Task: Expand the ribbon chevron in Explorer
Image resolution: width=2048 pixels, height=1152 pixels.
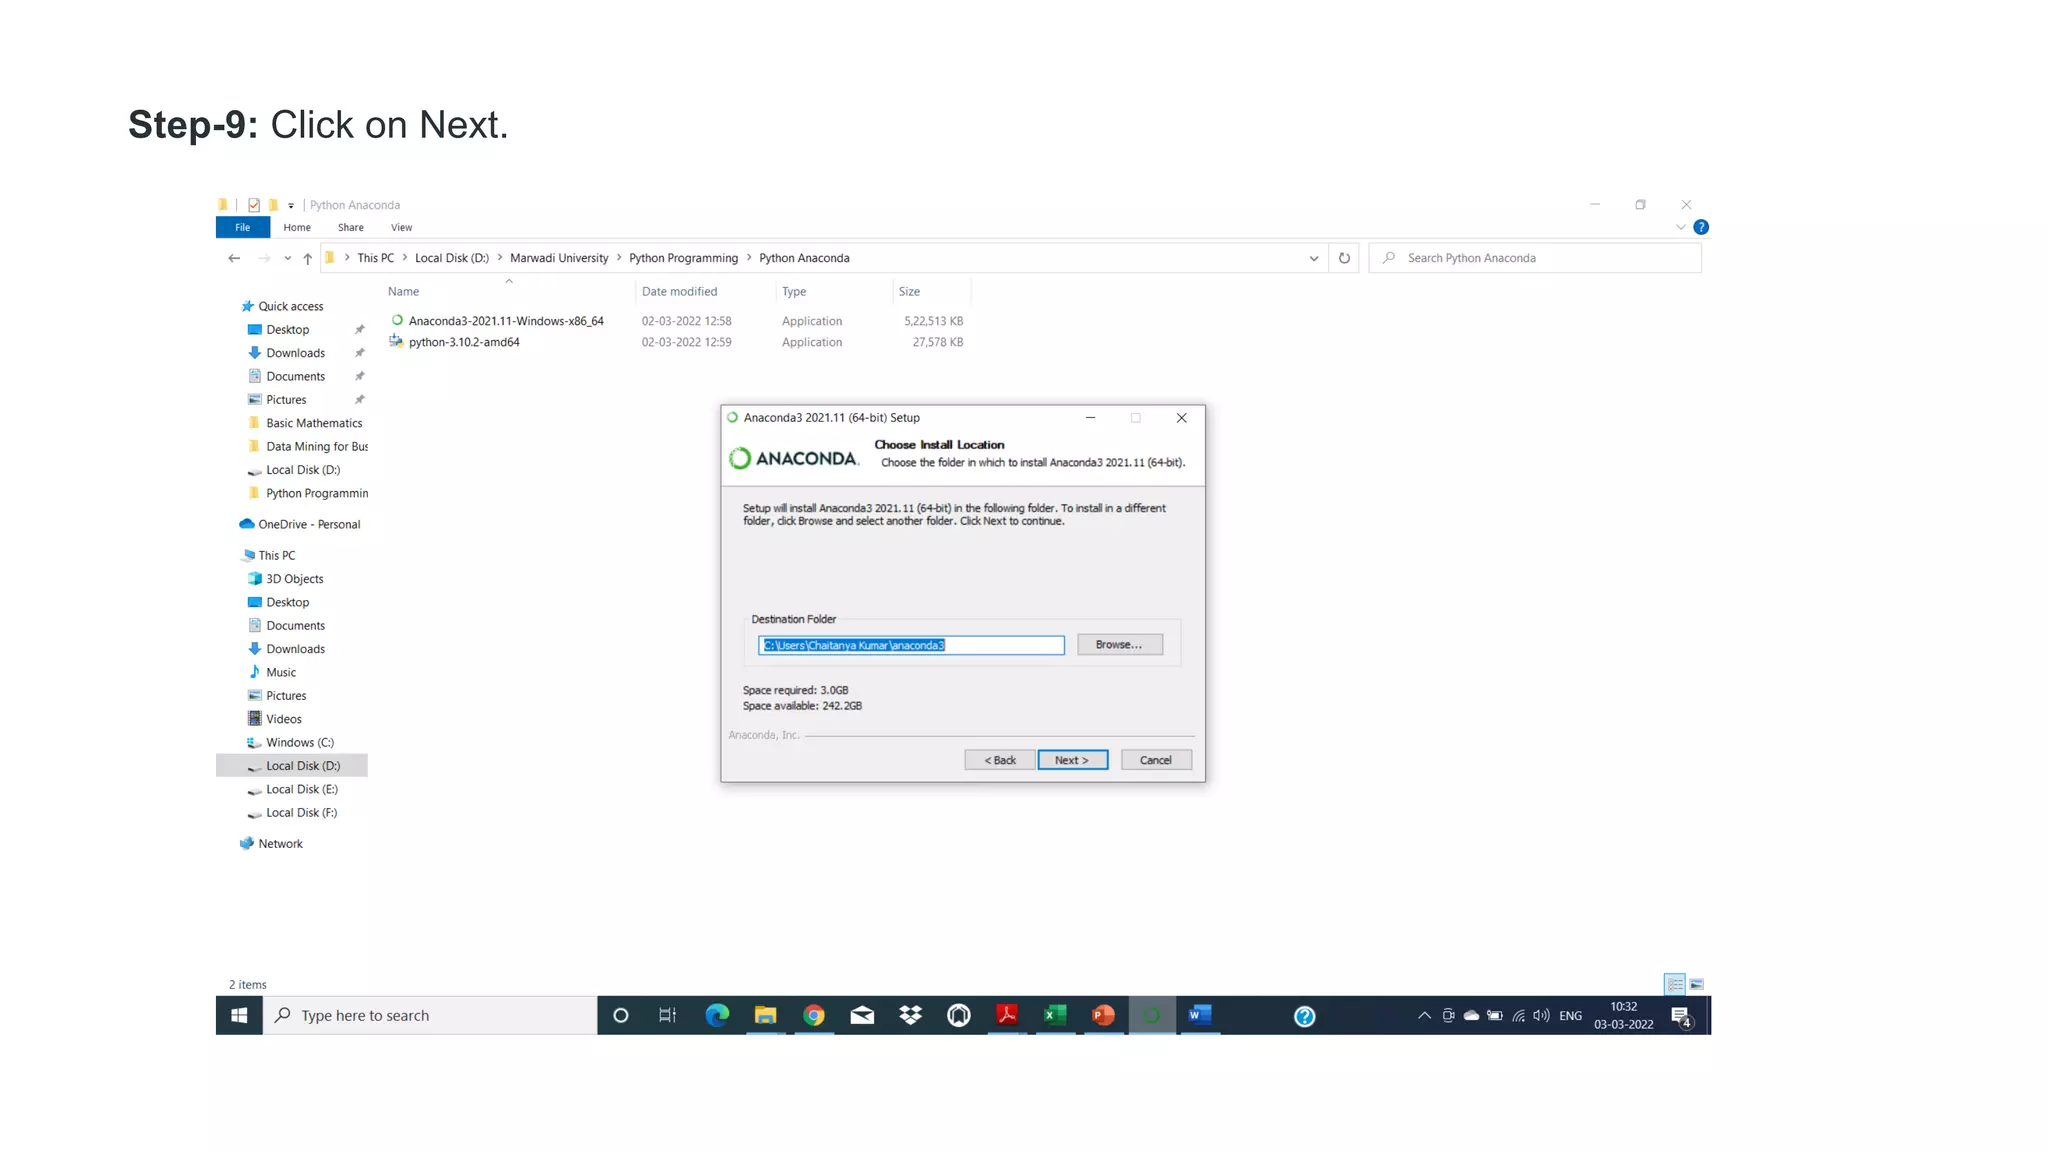Action: pyautogui.click(x=1681, y=228)
